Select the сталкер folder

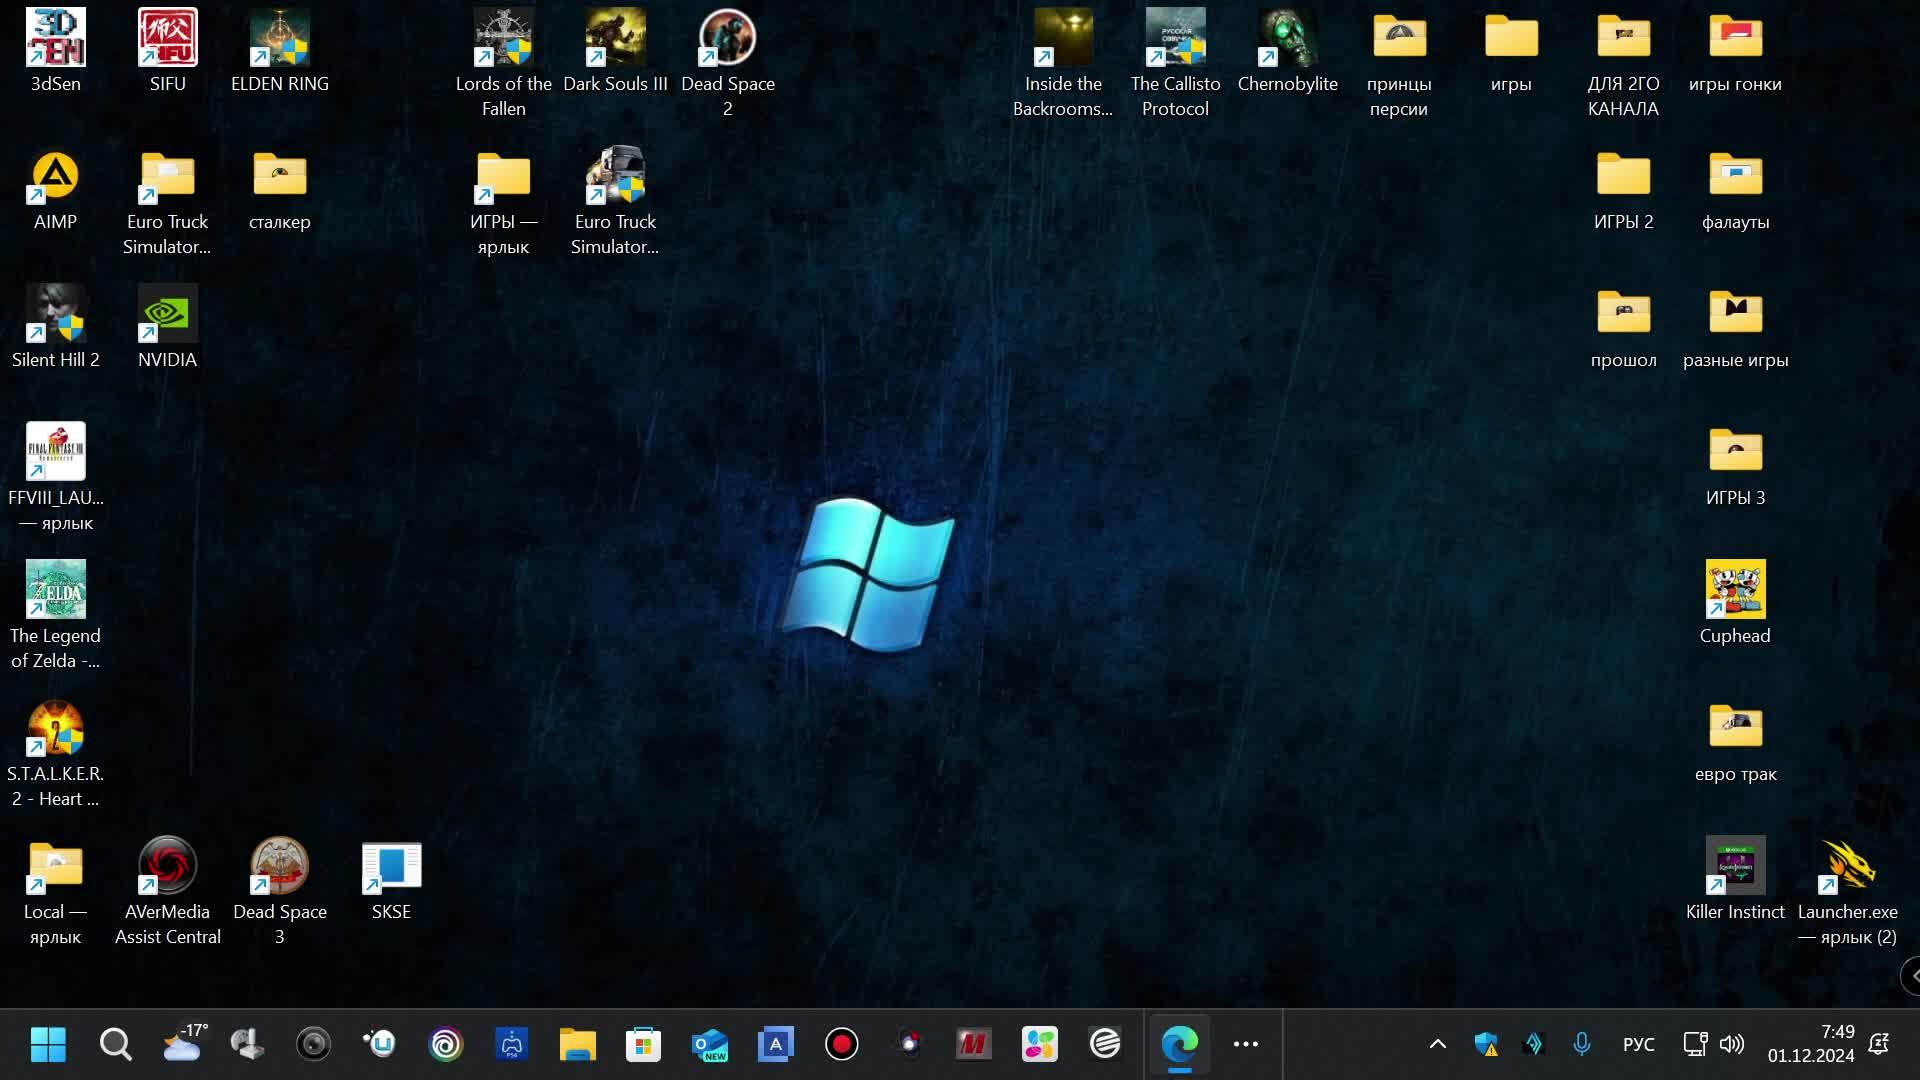tap(280, 190)
